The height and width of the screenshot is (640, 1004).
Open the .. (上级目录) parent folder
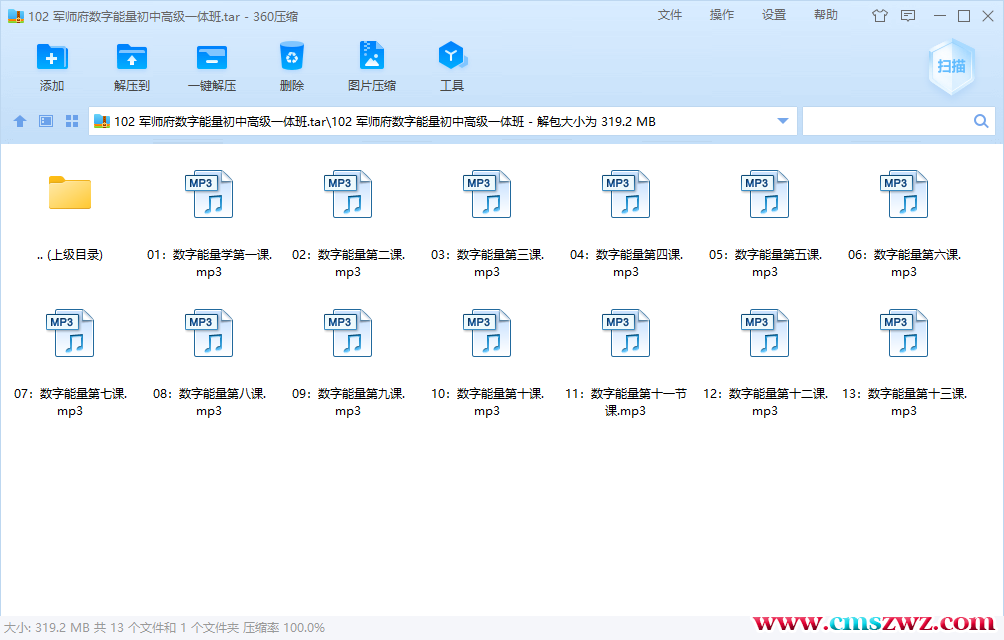(x=70, y=194)
